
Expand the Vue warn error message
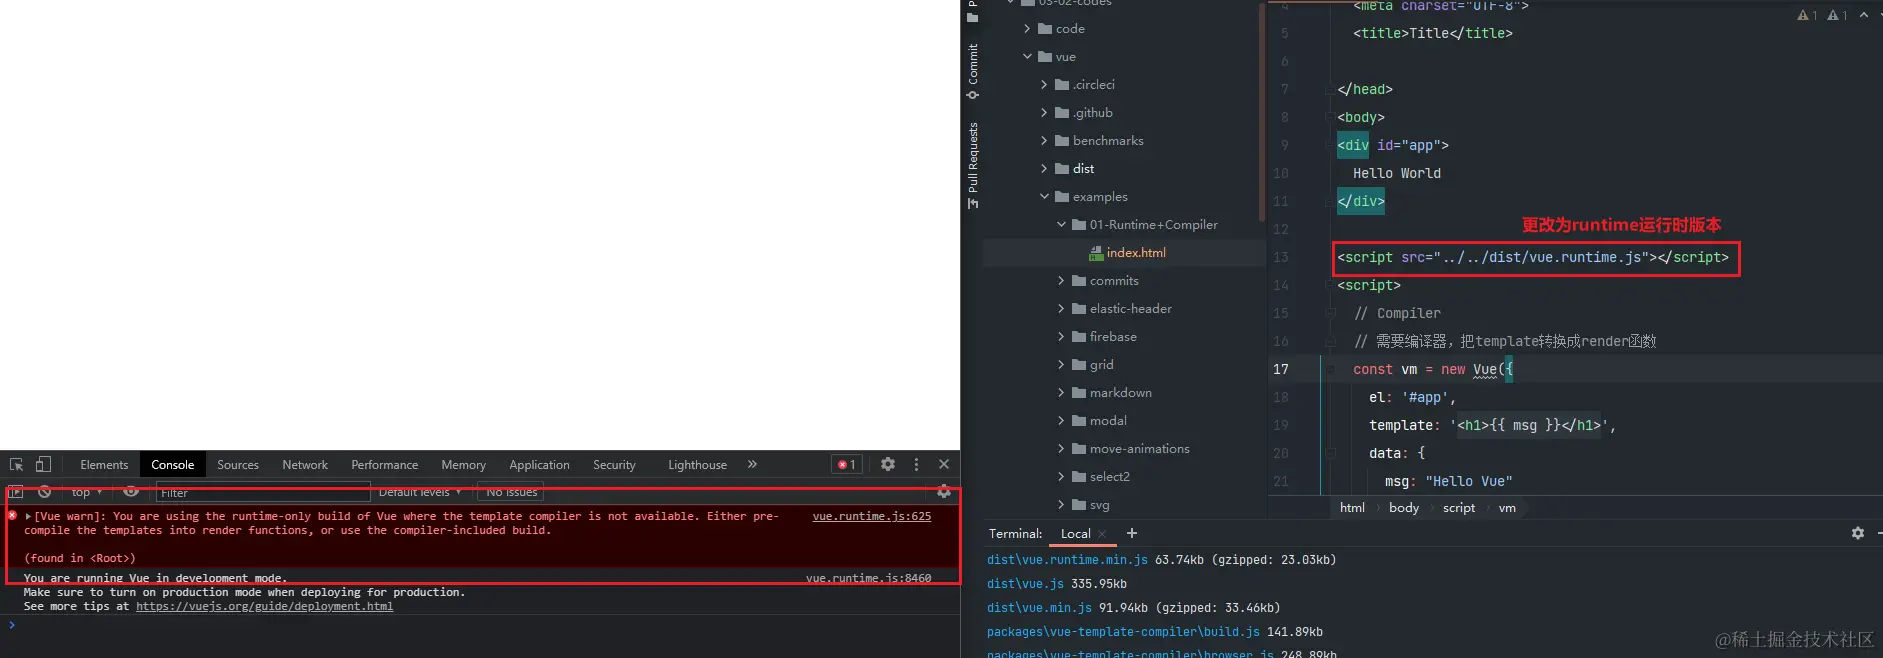pyautogui.click(x=28, y=517)
